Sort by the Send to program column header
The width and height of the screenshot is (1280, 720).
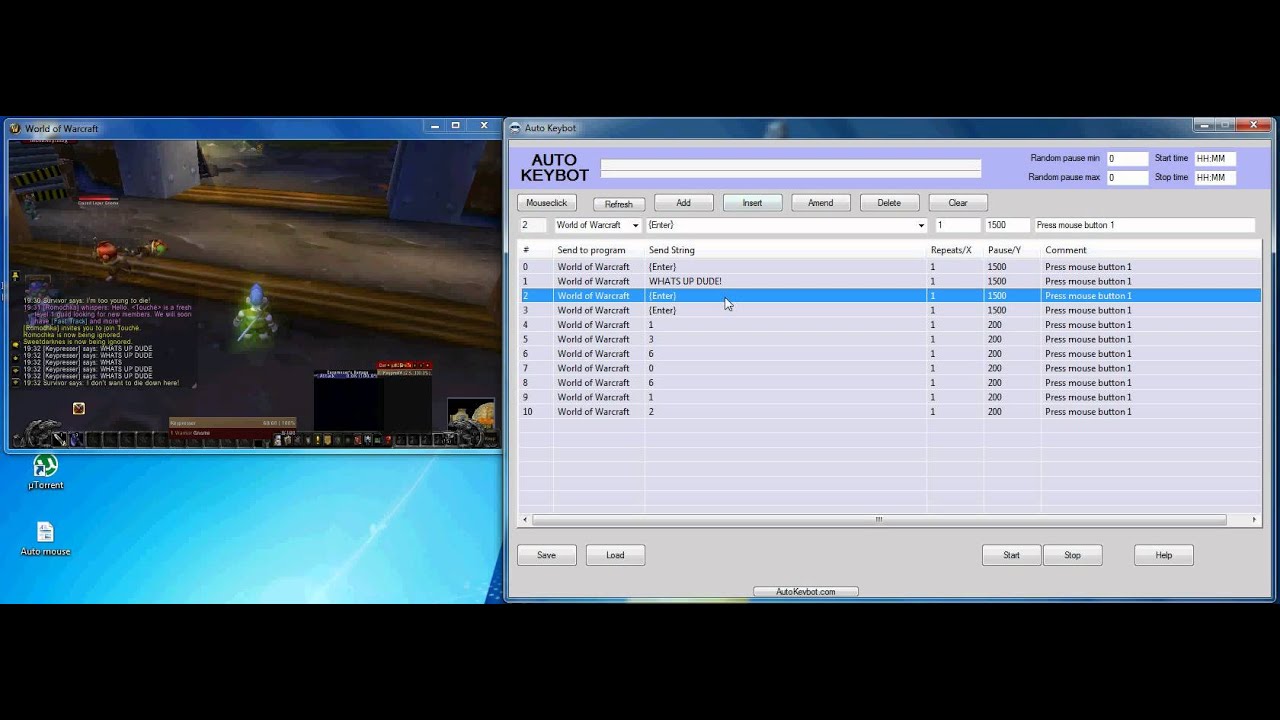point(598,250)
